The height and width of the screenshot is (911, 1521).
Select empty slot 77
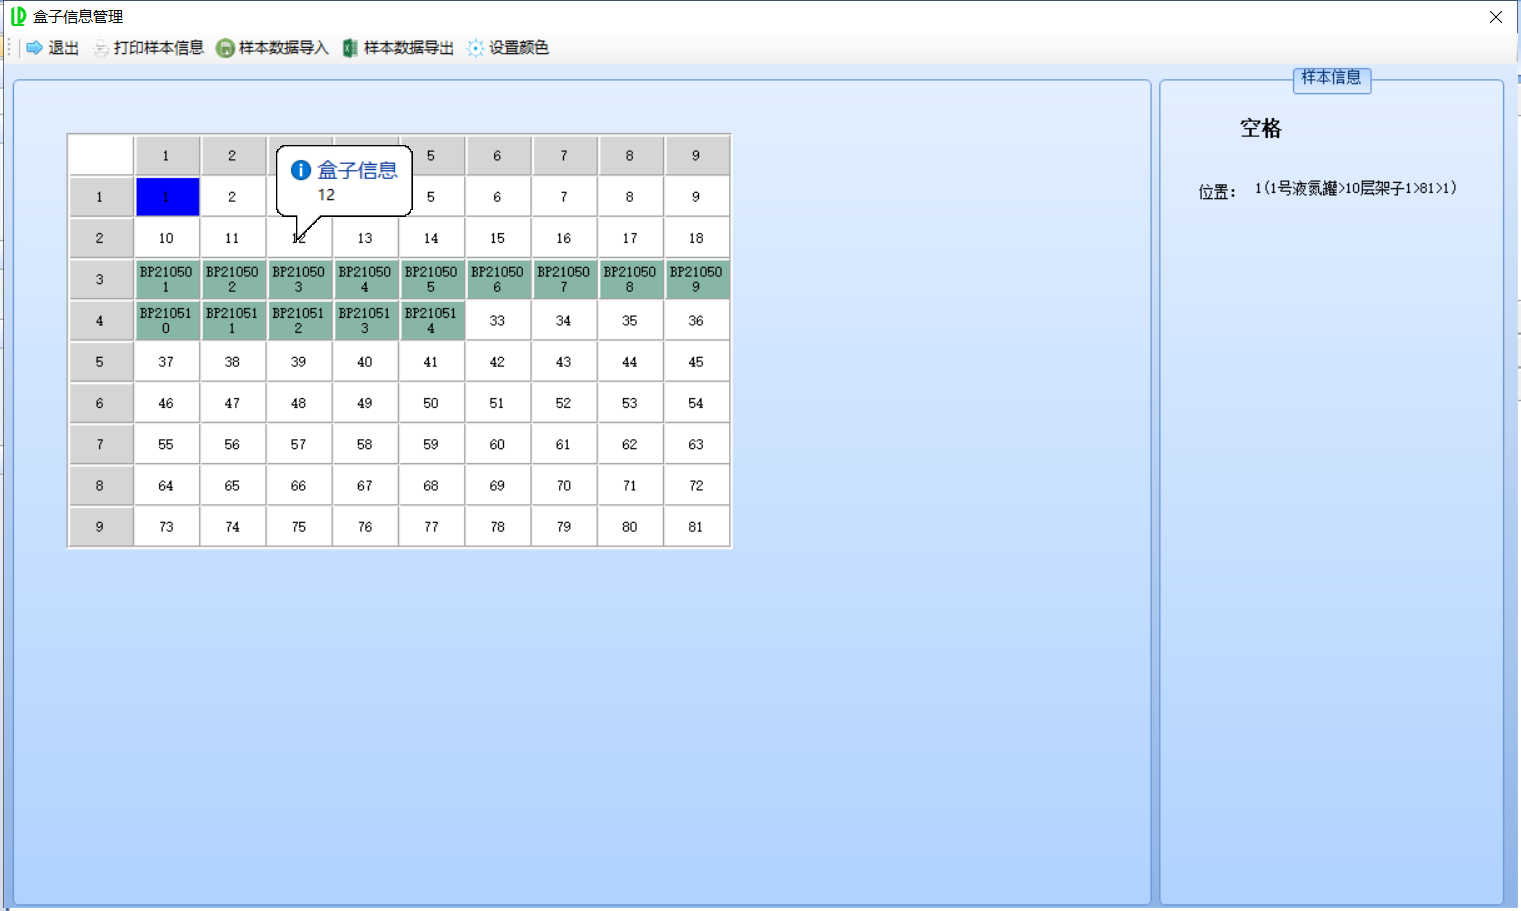(432, 527)
